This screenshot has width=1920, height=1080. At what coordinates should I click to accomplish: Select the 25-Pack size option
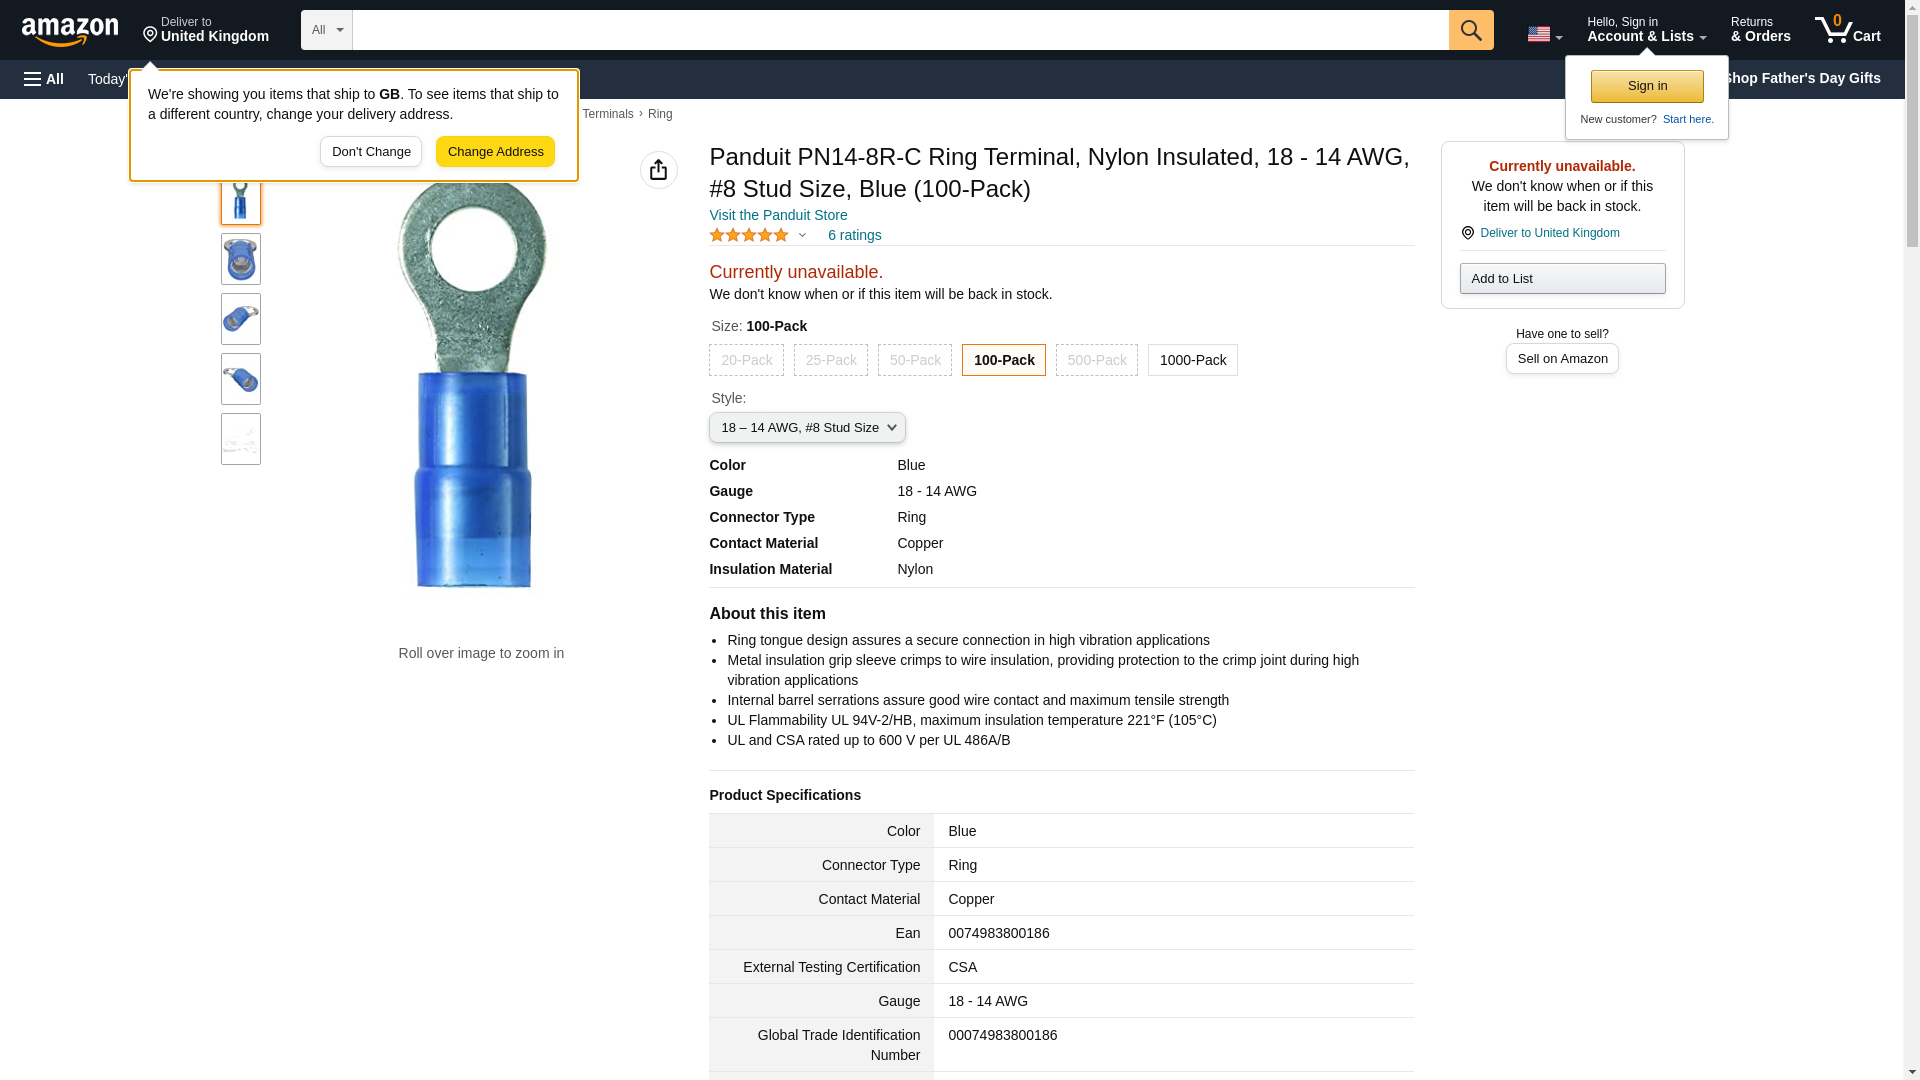point(830,360)
